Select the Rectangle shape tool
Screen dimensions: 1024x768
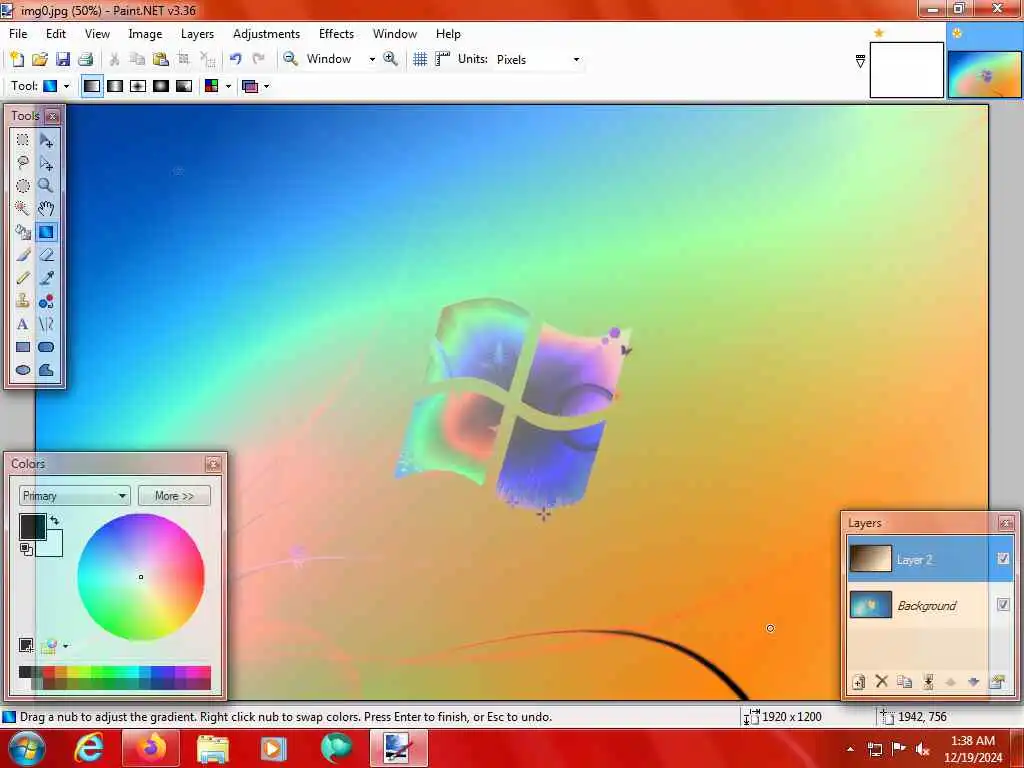point(23,347)
